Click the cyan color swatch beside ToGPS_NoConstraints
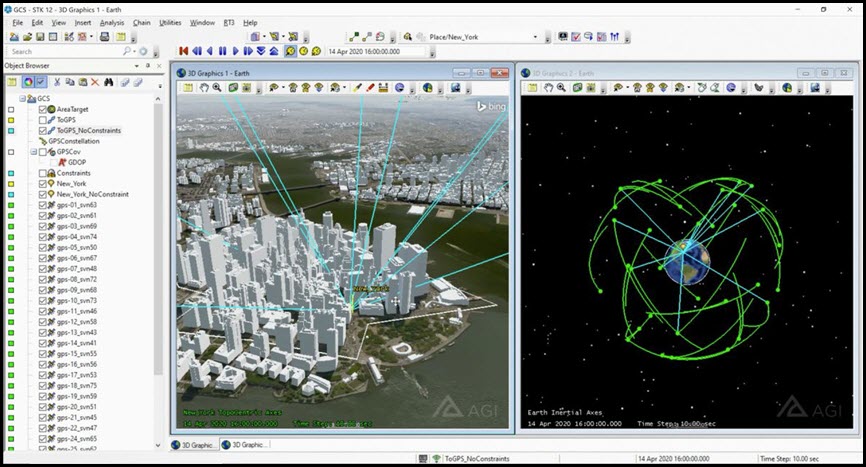866x467 pixels. [x=11, y=131]
